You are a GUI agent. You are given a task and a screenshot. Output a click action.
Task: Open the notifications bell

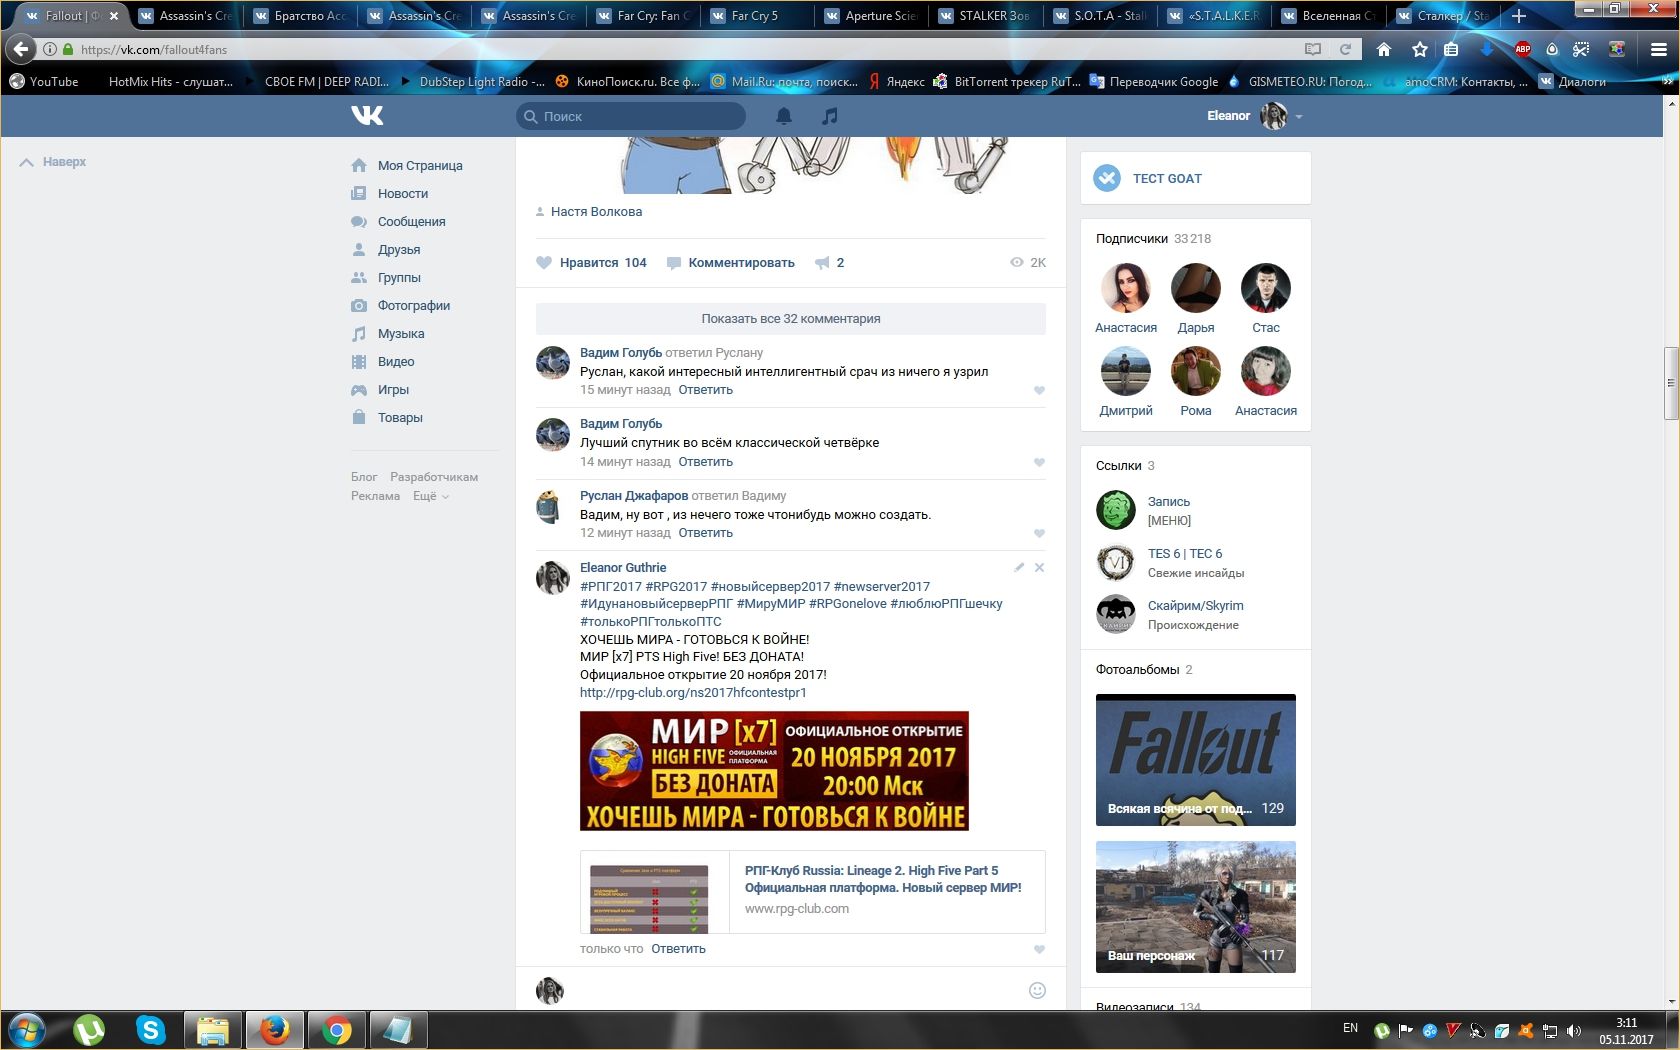pos(784,116)
